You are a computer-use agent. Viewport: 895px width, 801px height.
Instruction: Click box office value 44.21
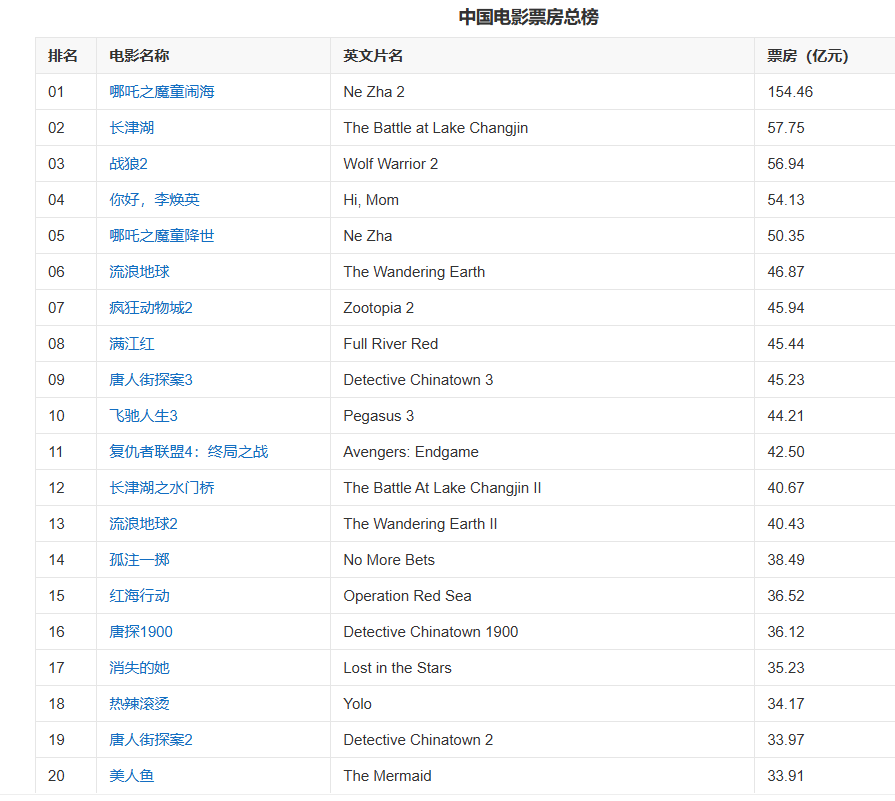point(785,416)
